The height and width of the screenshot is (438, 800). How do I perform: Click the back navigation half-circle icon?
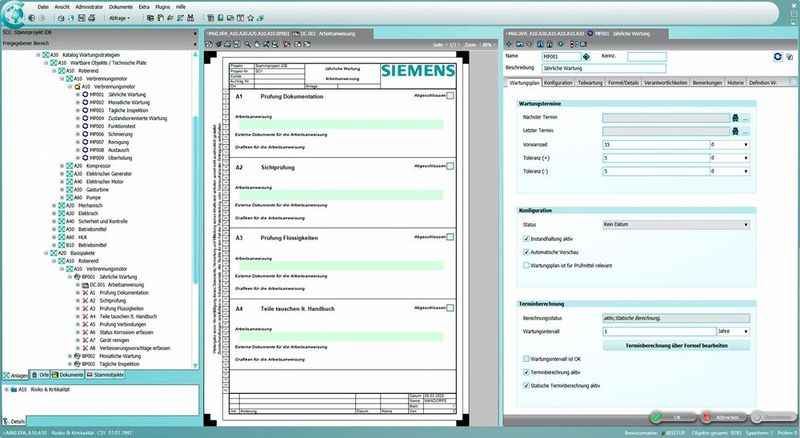[x=32, y=18]
